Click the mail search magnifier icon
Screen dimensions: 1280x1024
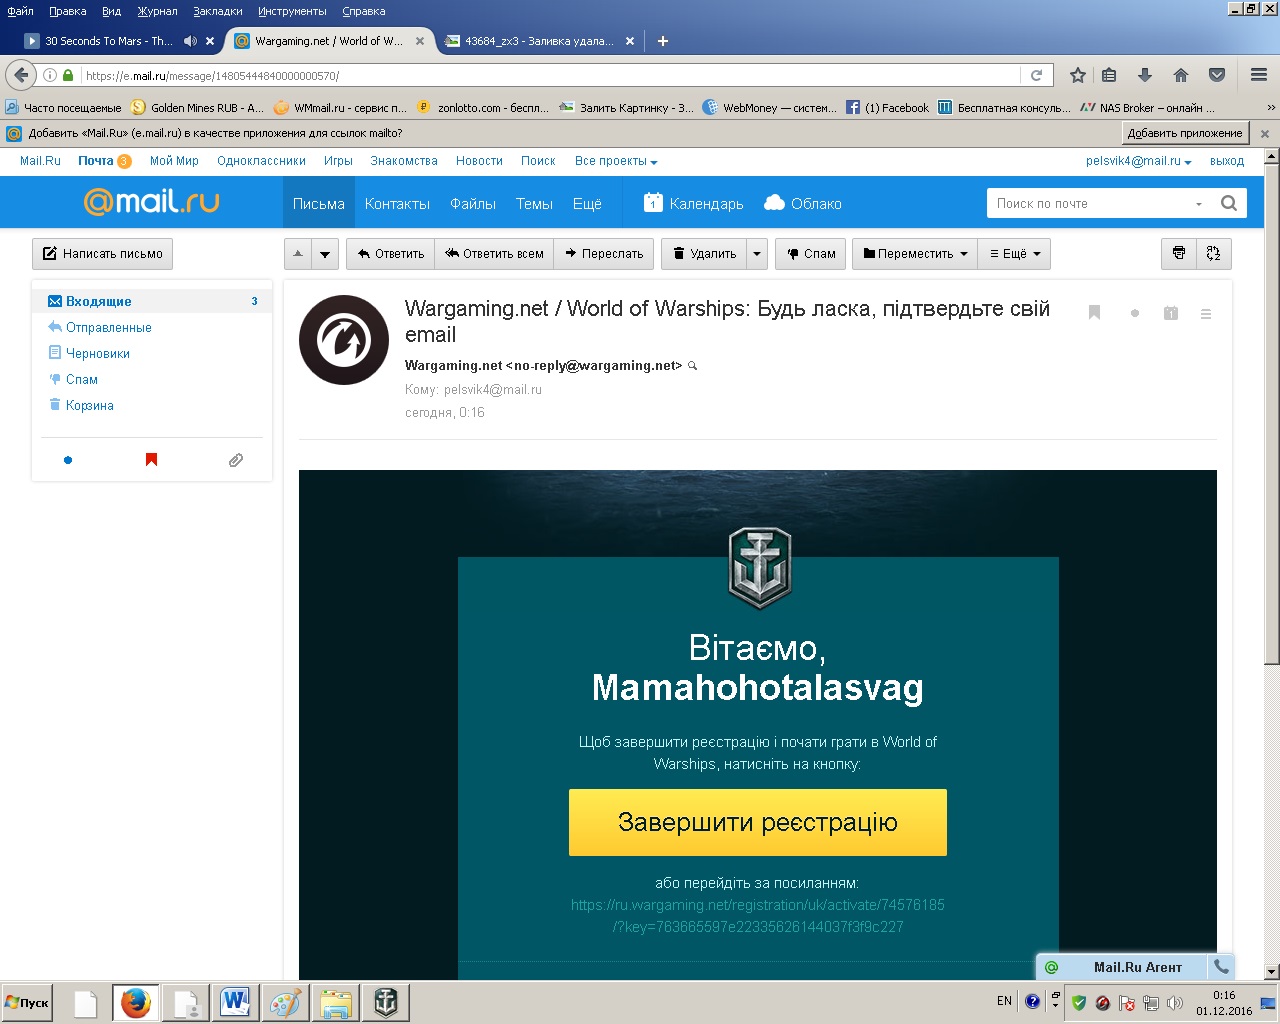[1229, 203]
